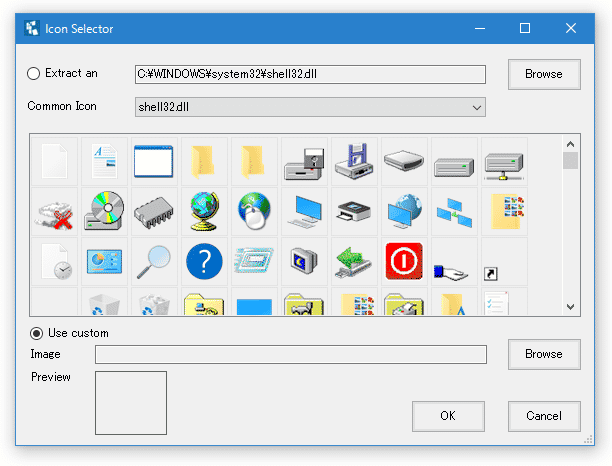This screenshot has width=612, height=466.
Task: Select the text document icon
Action: [104, 161]
